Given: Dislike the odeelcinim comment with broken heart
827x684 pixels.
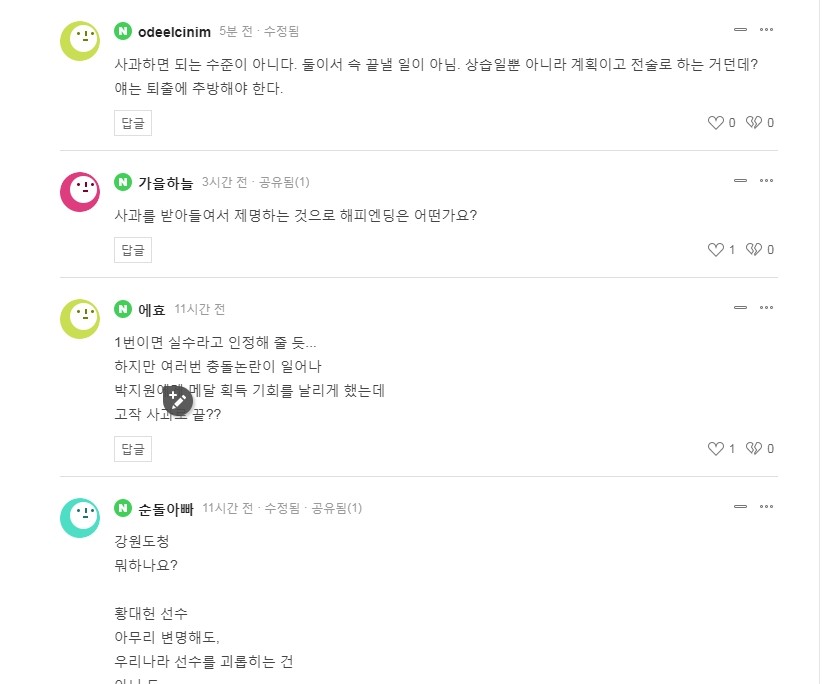Looking at the screenshot, I should click(x=754, y=123).
